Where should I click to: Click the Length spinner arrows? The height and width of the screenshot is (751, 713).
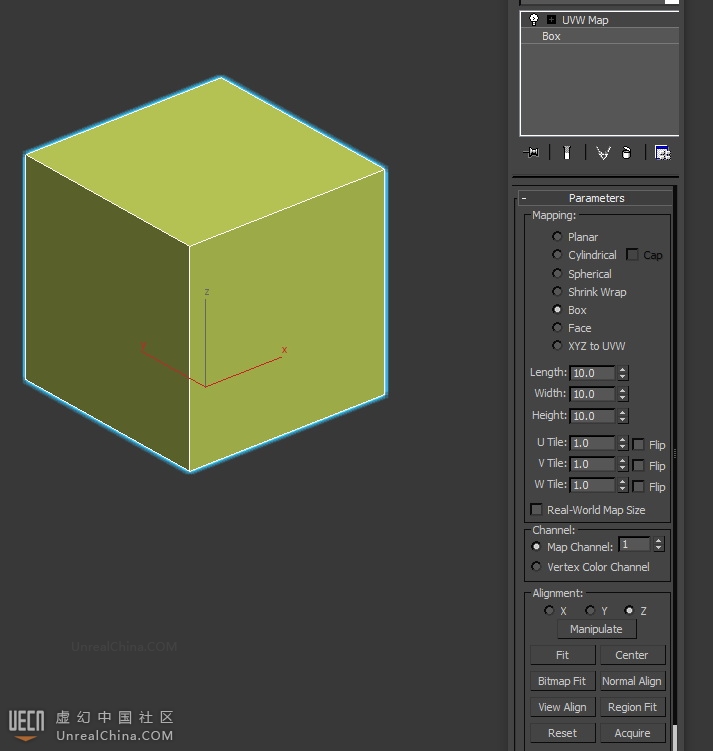(x=622, y=373)
